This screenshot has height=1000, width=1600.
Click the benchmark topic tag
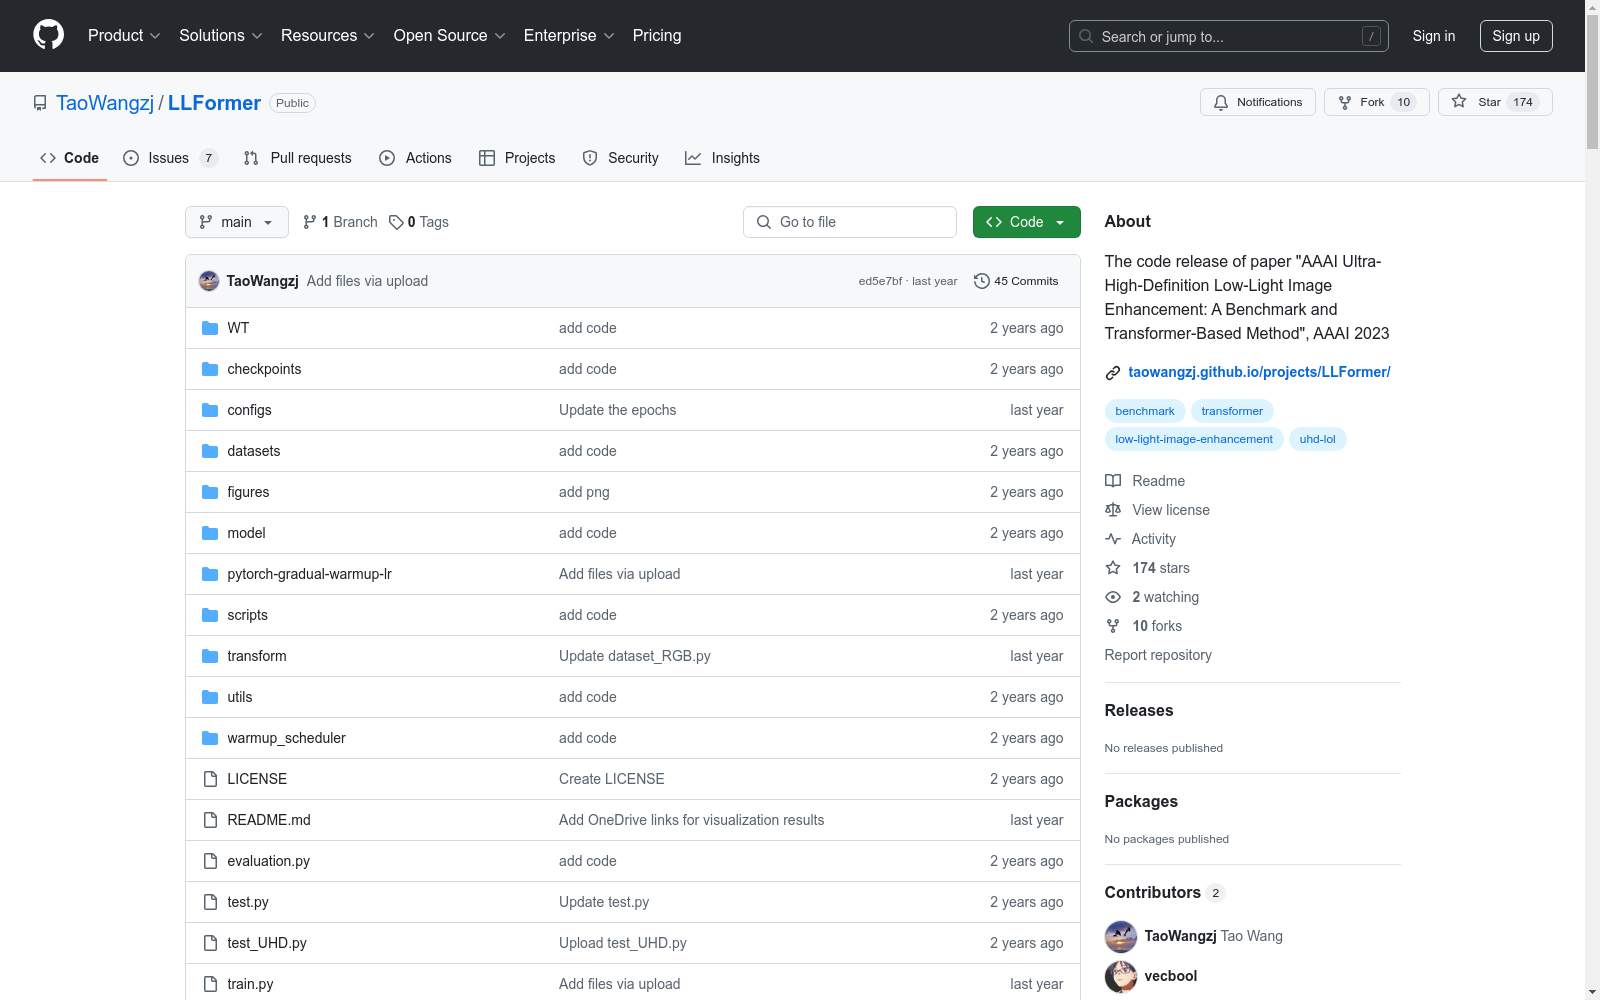(x=1145, y=411)
